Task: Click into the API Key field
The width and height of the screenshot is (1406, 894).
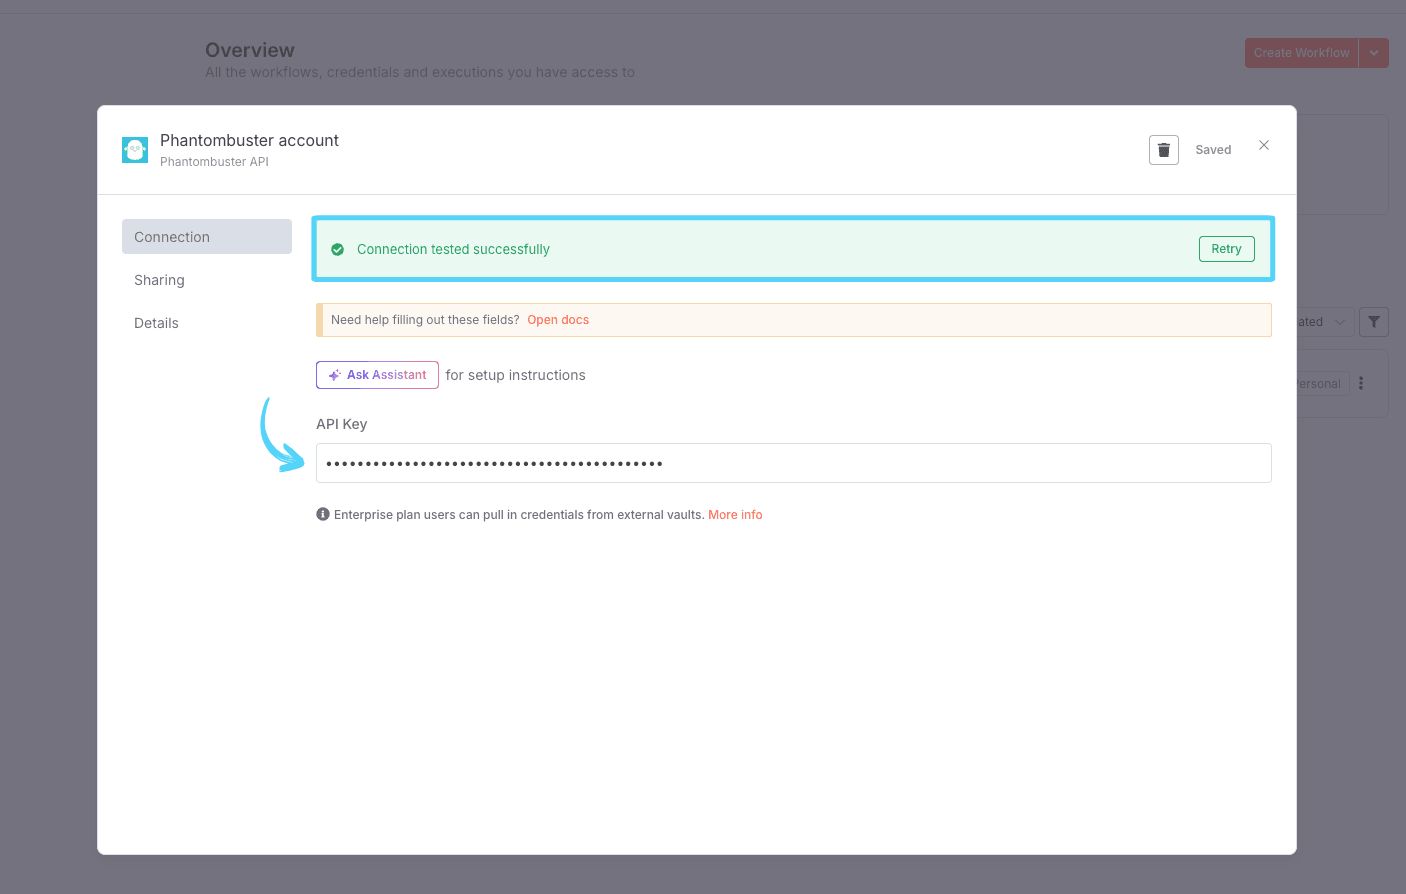Action: [x=794, y=463]
